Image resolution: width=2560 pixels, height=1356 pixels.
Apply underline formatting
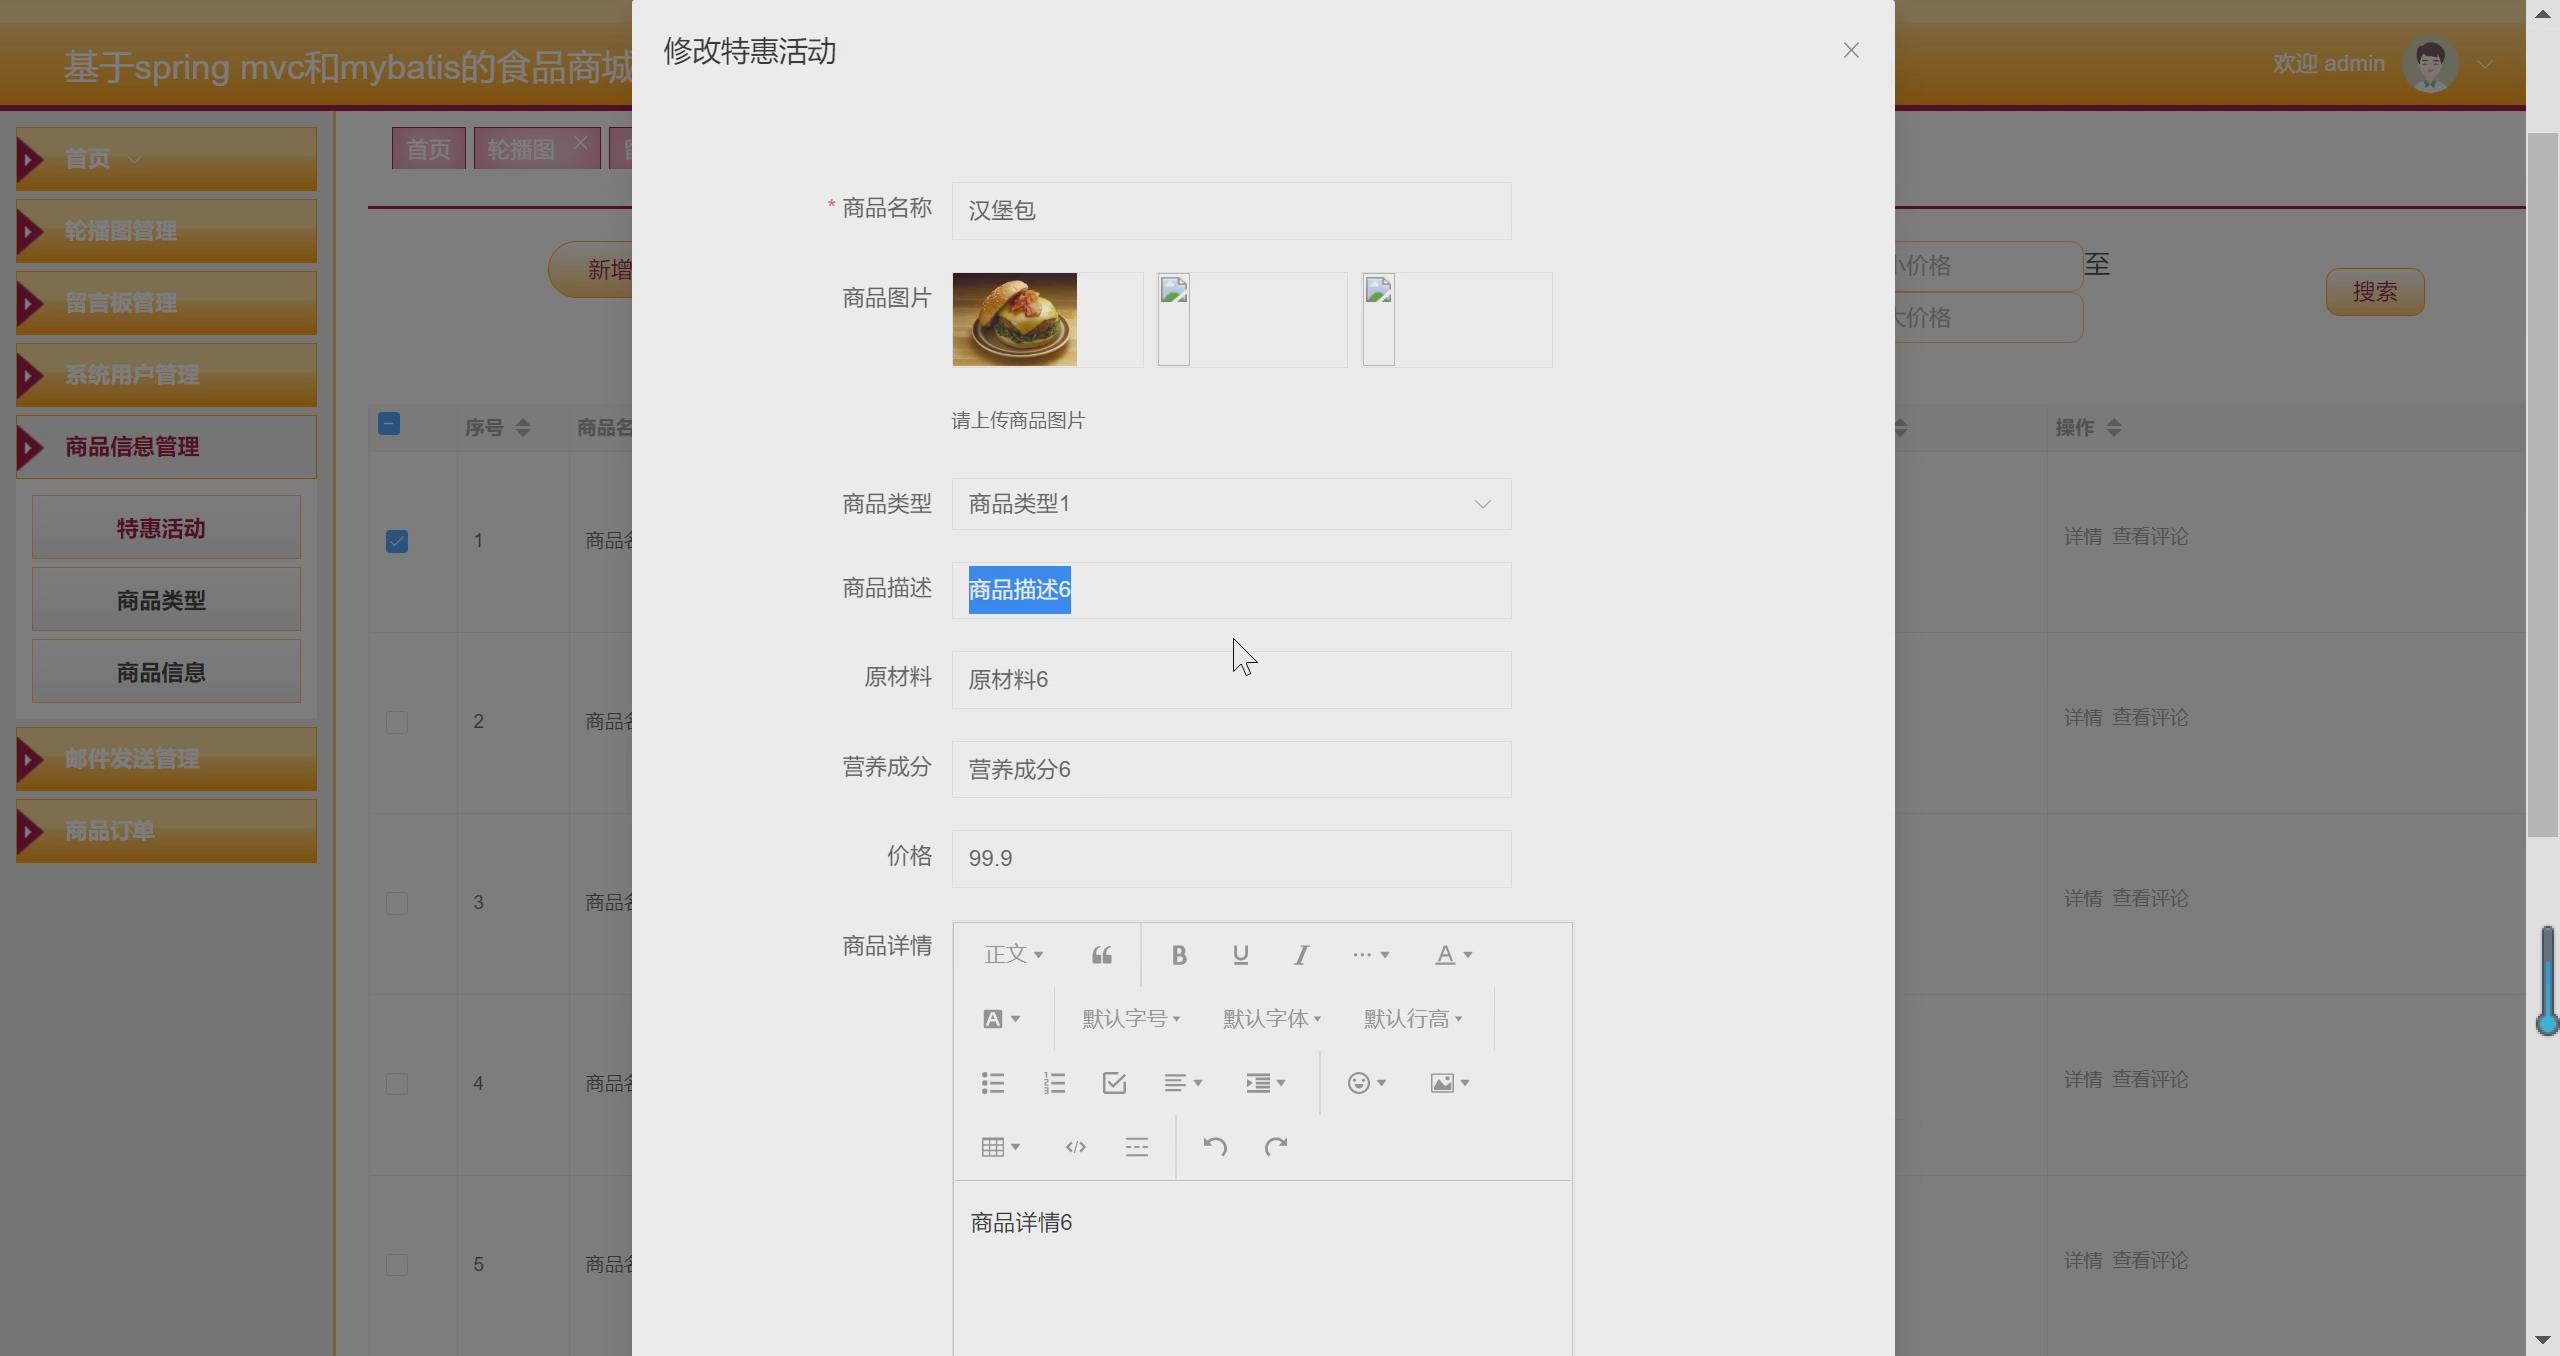coord(1240,954)
